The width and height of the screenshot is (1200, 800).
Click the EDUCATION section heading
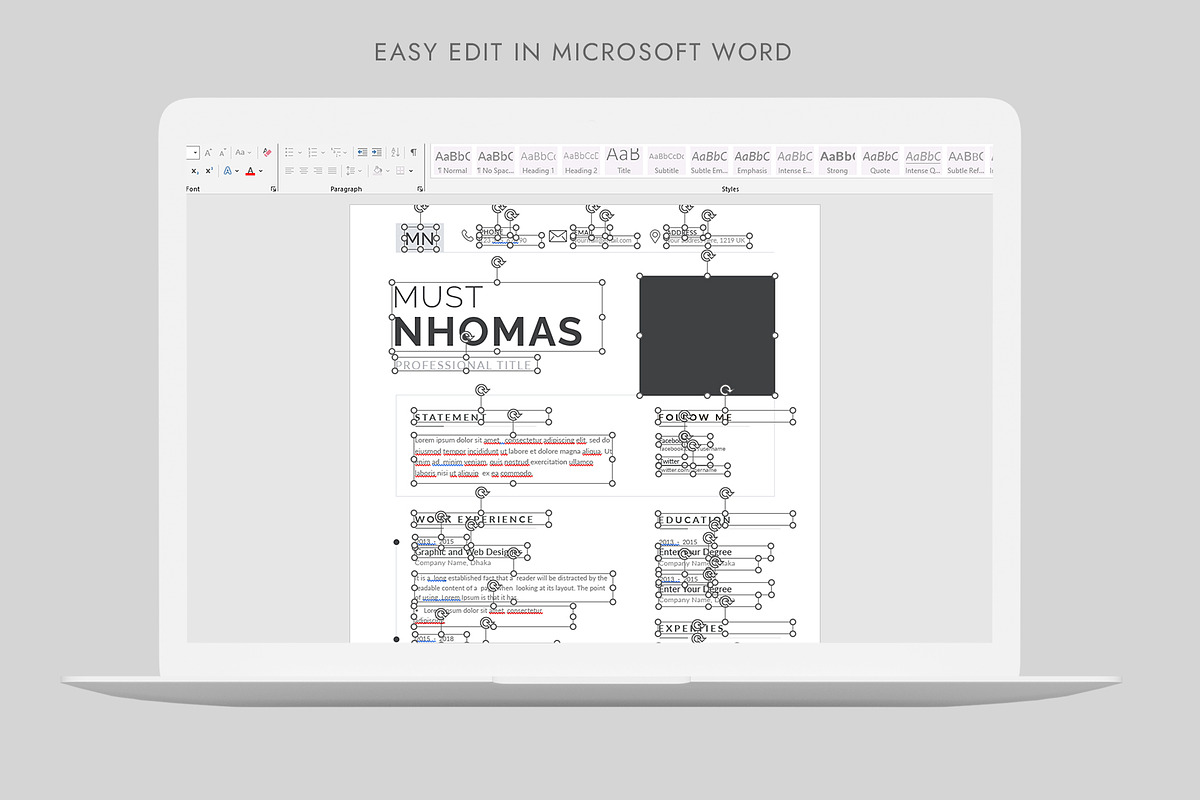694,520
